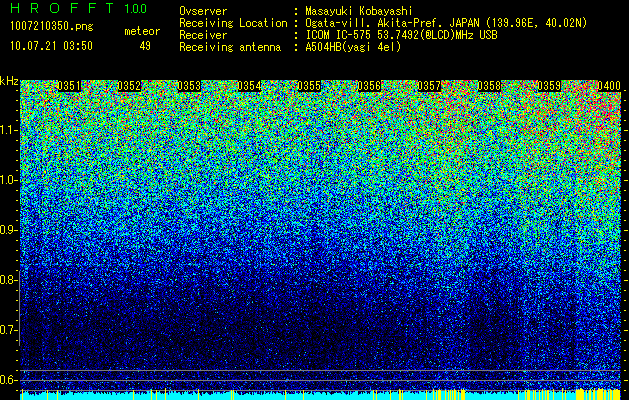Screen dimensions: 629x400
Task: Click the kHz axis unit label
Action: pos(9,81)
